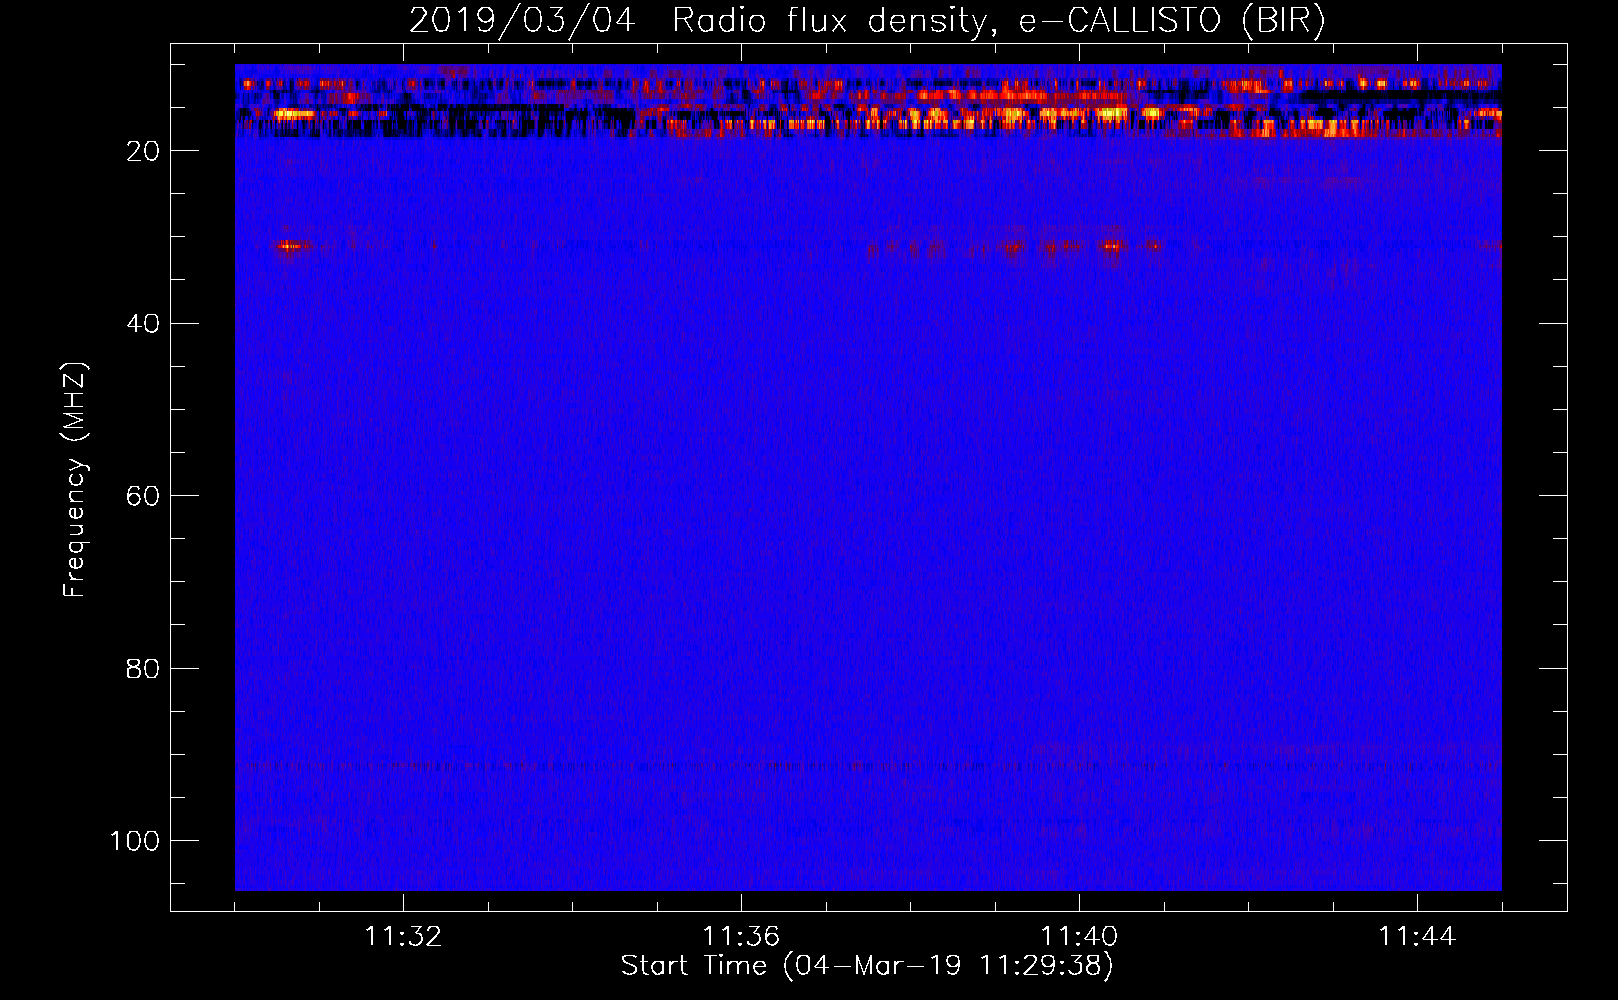Click the '100' frequency tick label
Image resolution: width=1618 pixels, height=1000 pixels.
135,841
